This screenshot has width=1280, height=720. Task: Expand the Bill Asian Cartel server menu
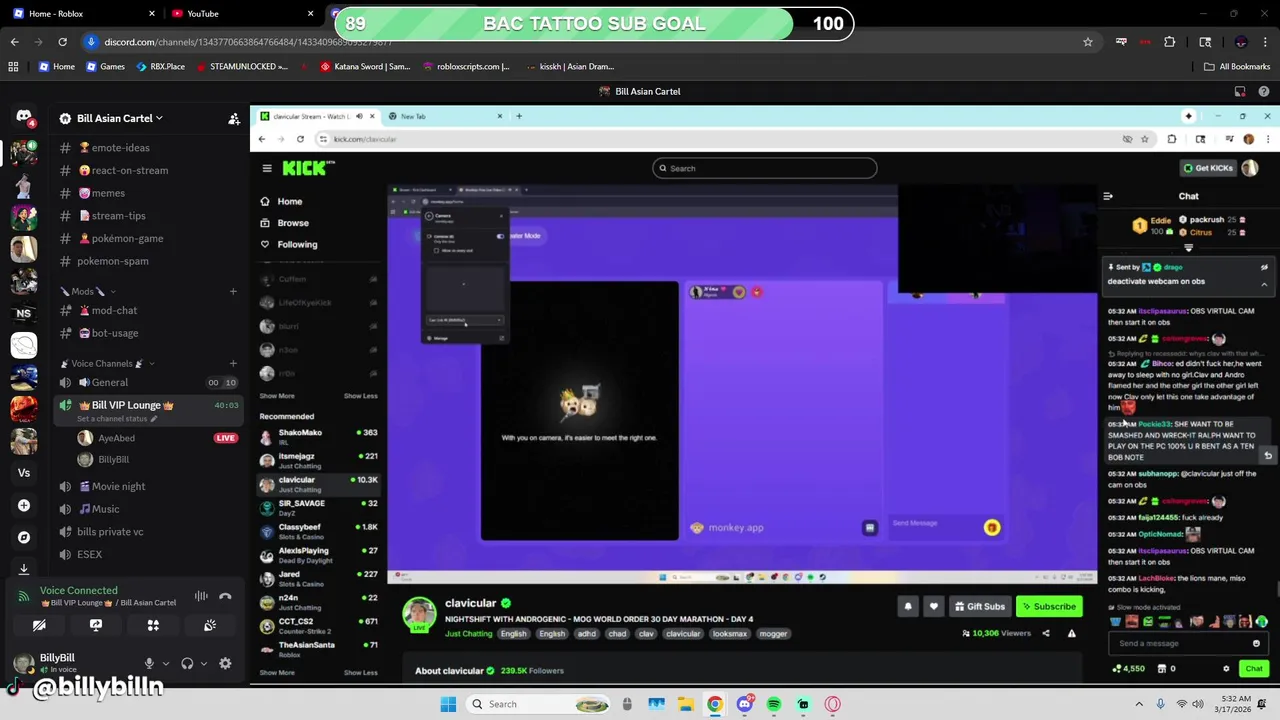(x=120, y=118)
